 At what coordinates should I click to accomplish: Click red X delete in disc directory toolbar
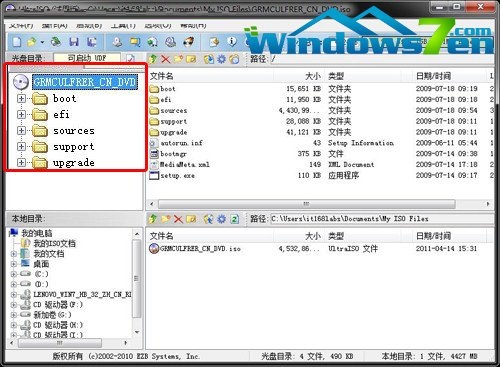coord(166,59)
